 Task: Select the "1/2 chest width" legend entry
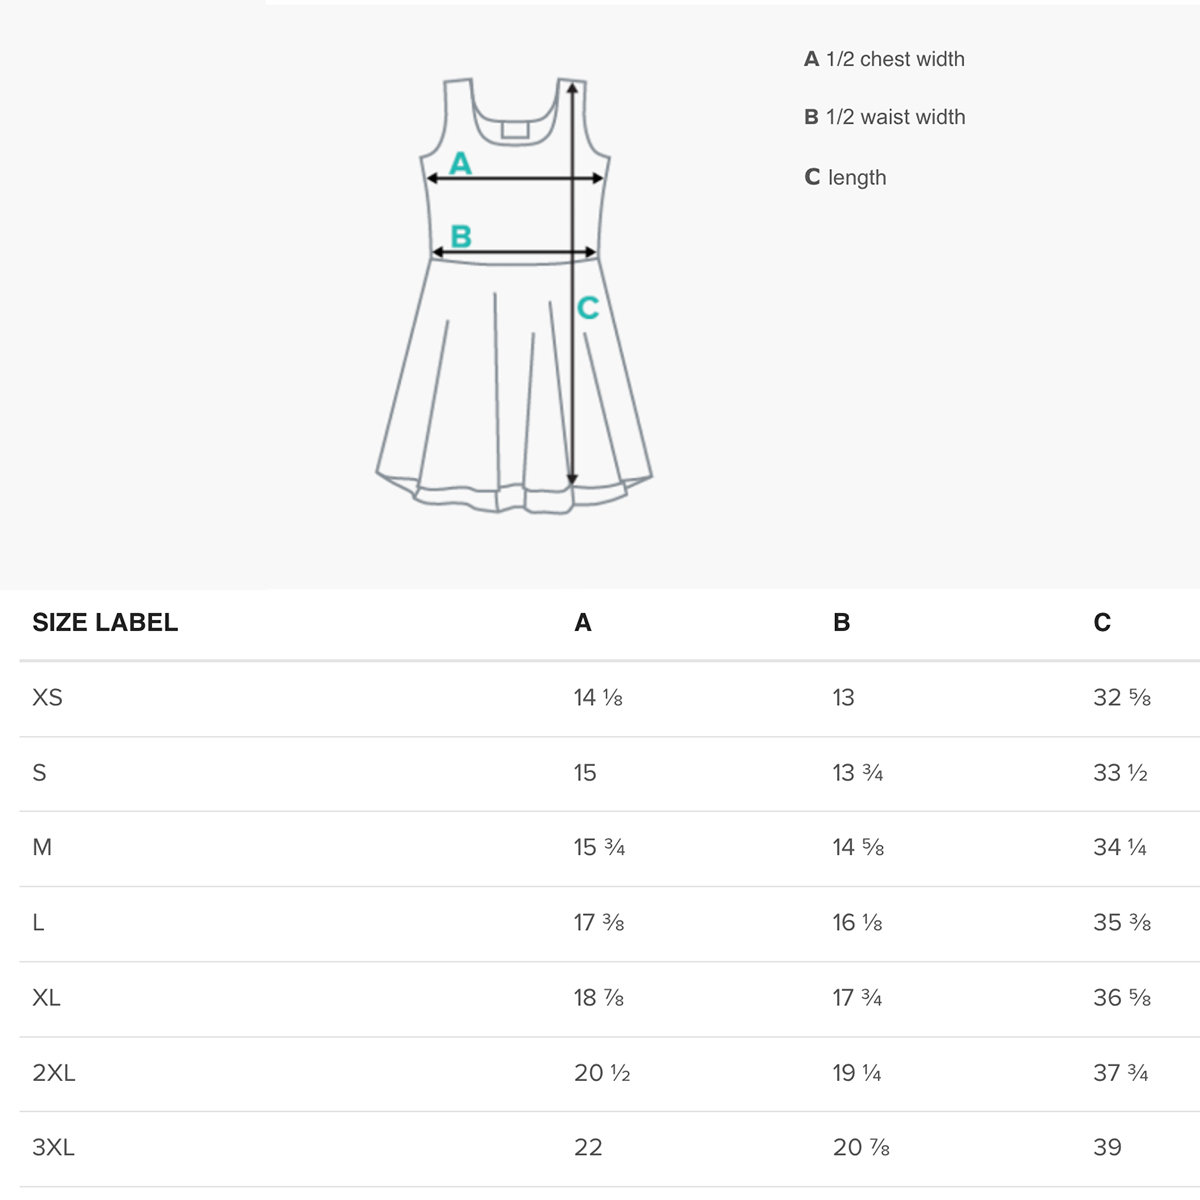click(x=884, y=59)
